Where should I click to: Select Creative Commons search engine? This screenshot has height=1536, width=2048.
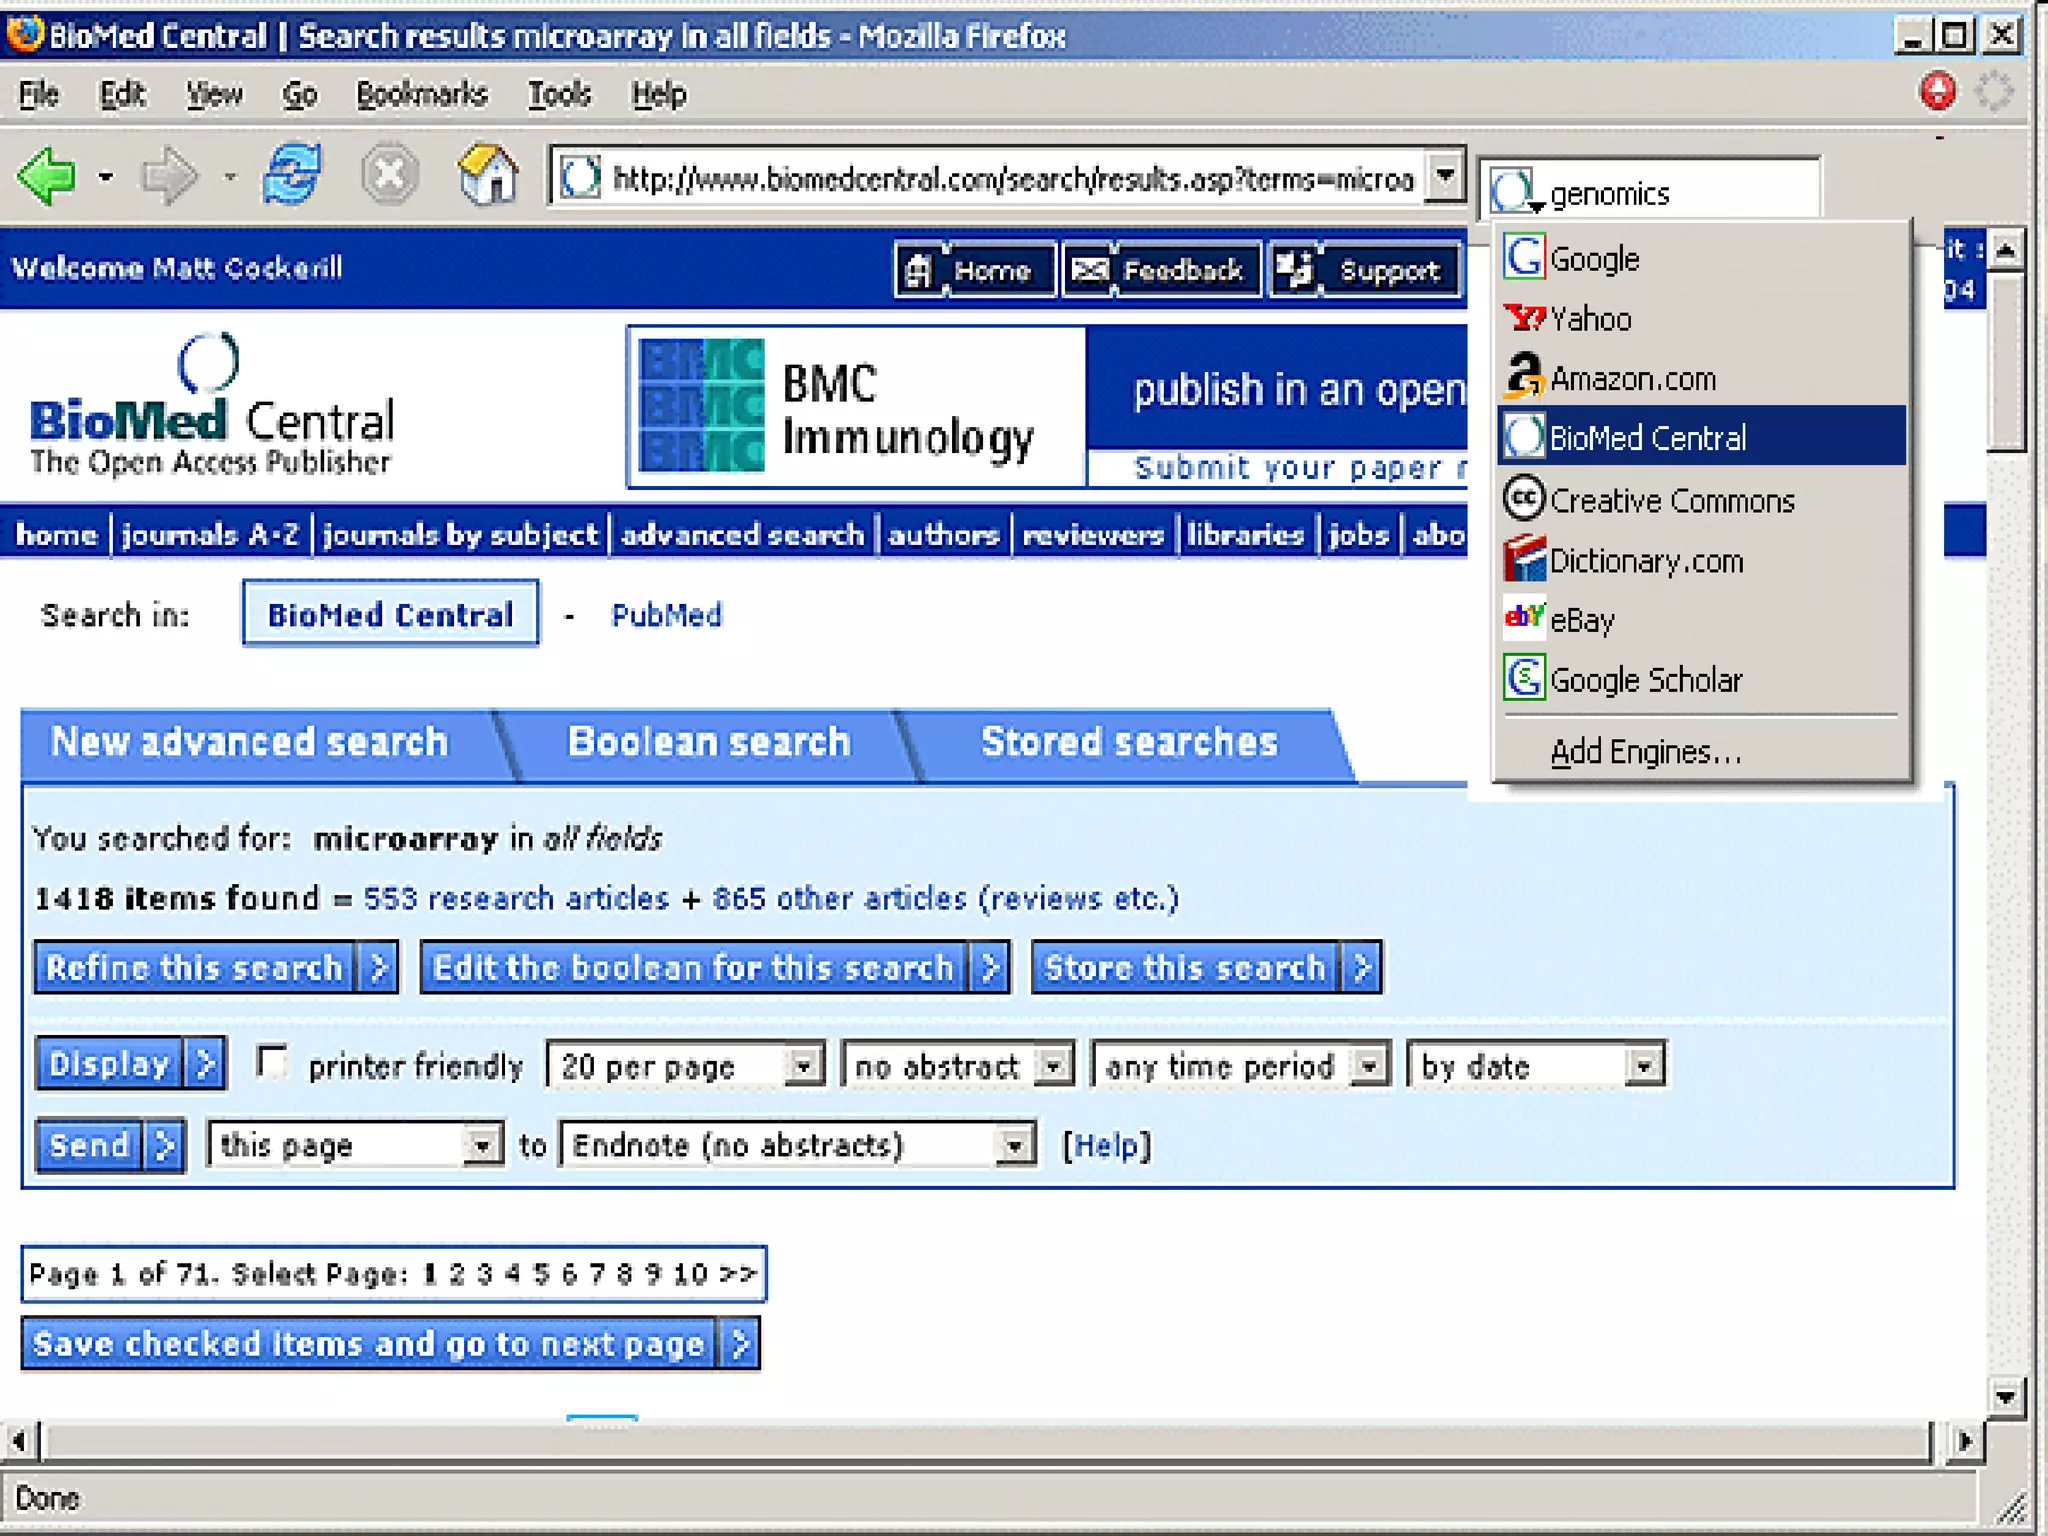(x=1671, y=500)
